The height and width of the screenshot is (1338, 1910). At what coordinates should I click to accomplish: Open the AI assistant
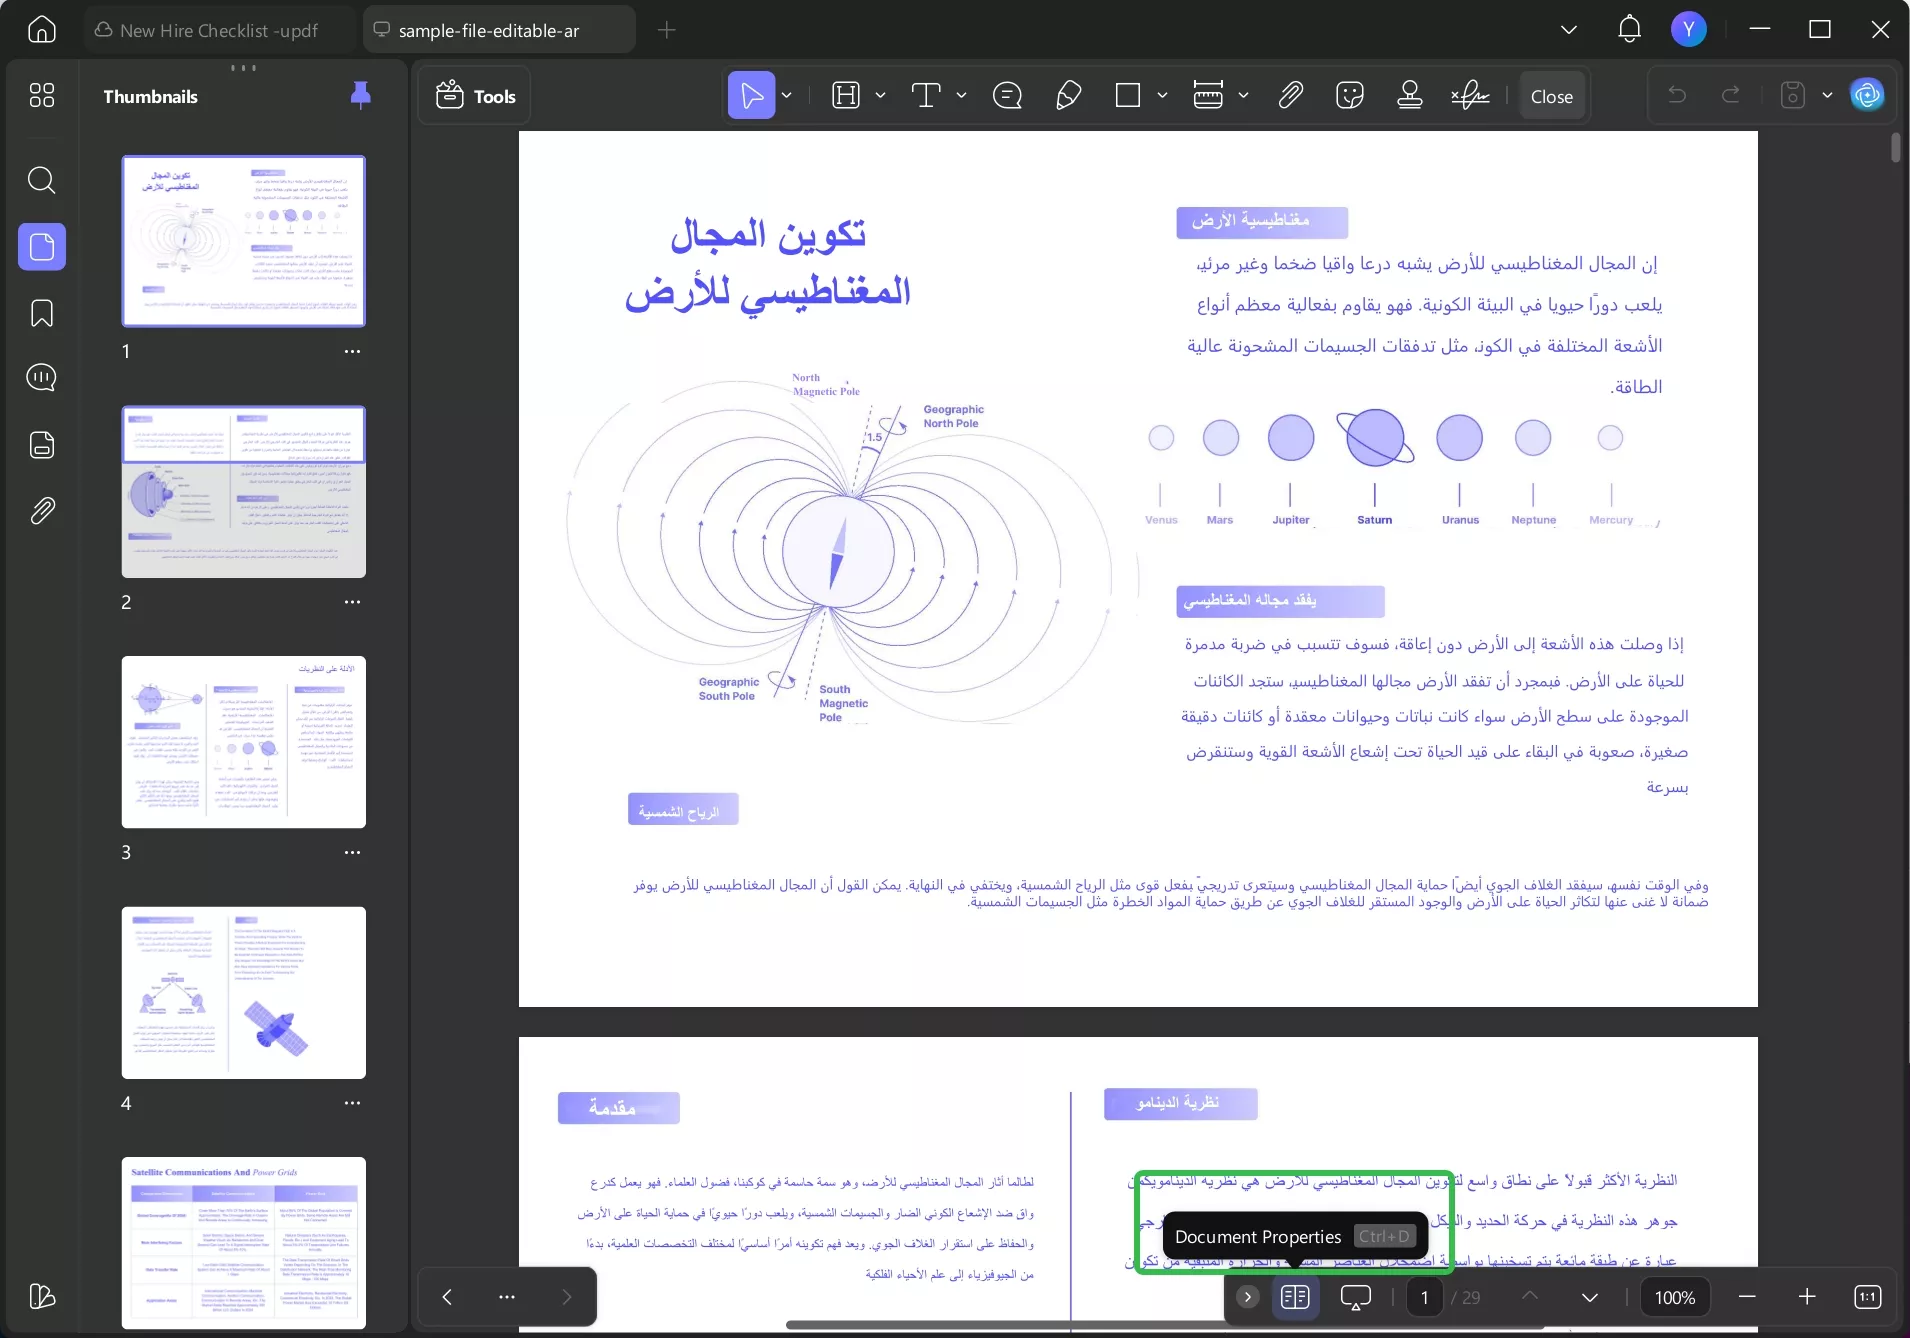pos(1866,95)
